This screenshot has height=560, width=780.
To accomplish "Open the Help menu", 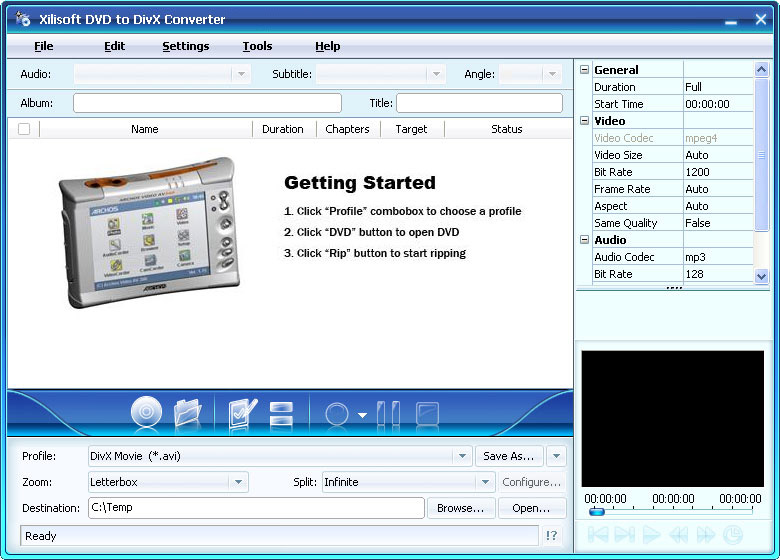I will [x=328, y=46].
